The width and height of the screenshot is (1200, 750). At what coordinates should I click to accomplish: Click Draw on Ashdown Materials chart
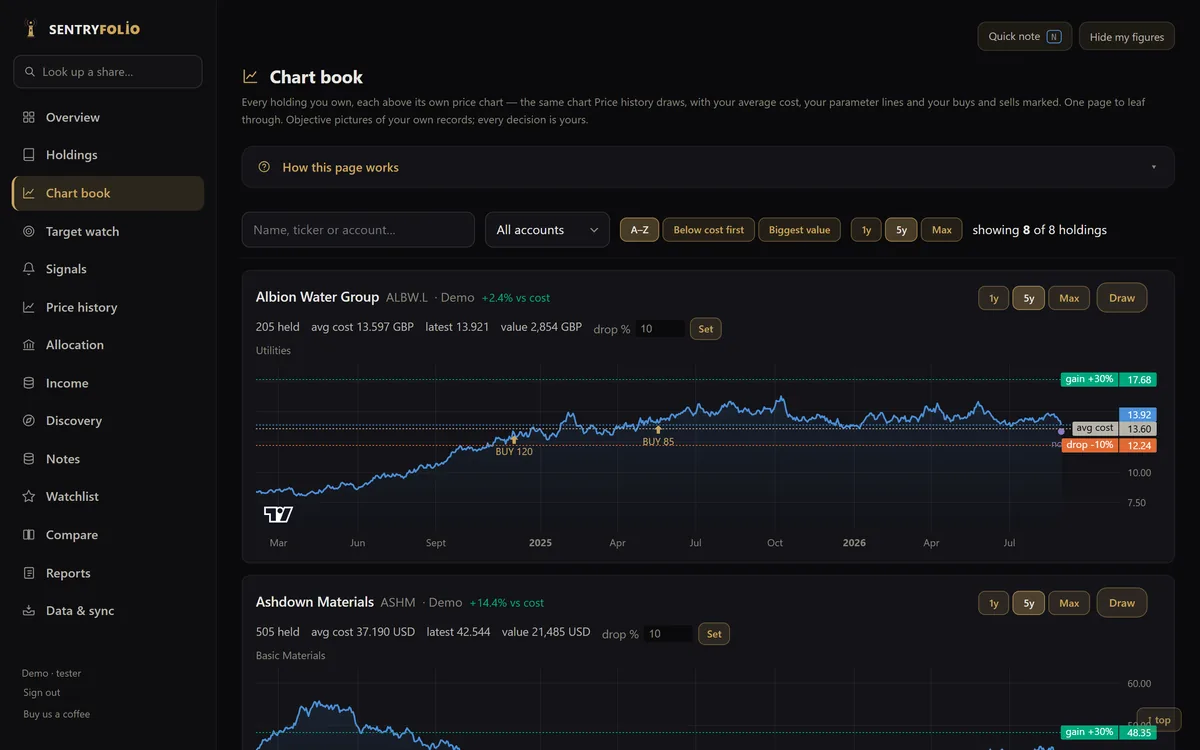point(1122,603)
